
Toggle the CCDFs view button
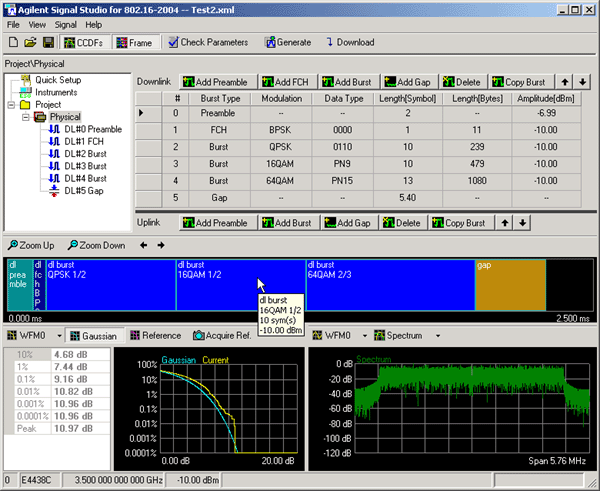(83, 42)
